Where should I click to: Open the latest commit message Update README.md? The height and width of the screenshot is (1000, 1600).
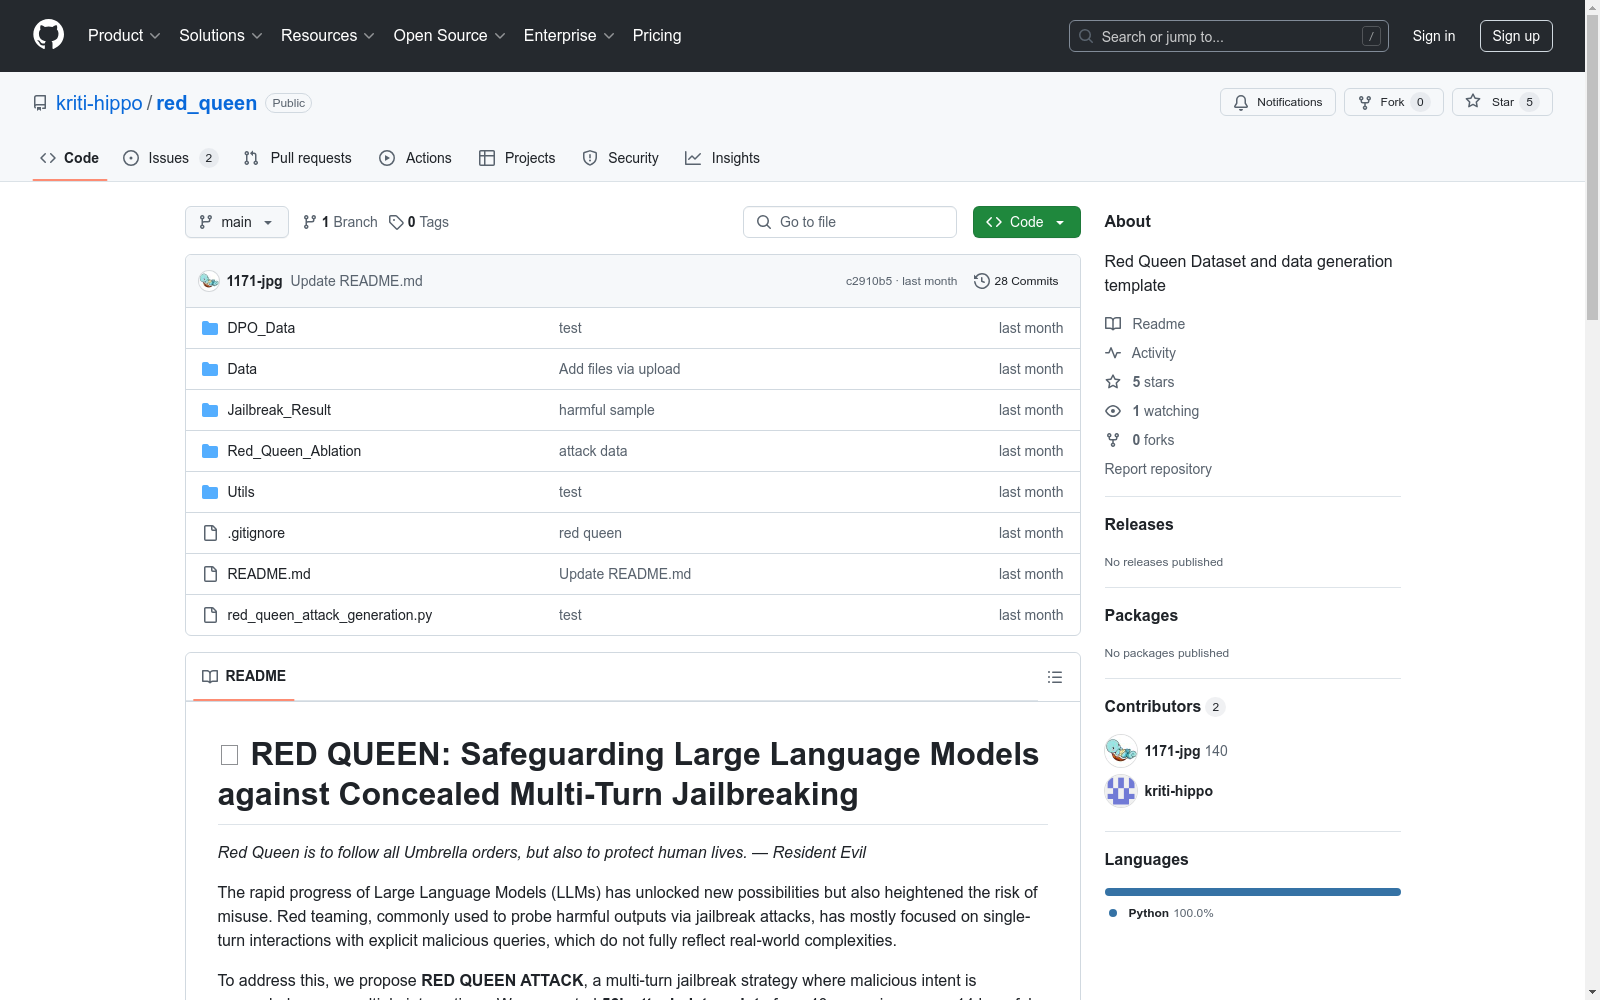(x=357, y=281)
